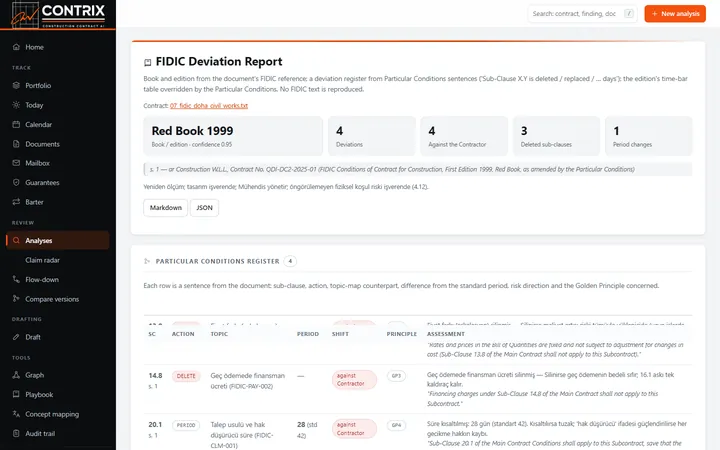Export report as Markdown
720x450 pixels.
[166, 208]
